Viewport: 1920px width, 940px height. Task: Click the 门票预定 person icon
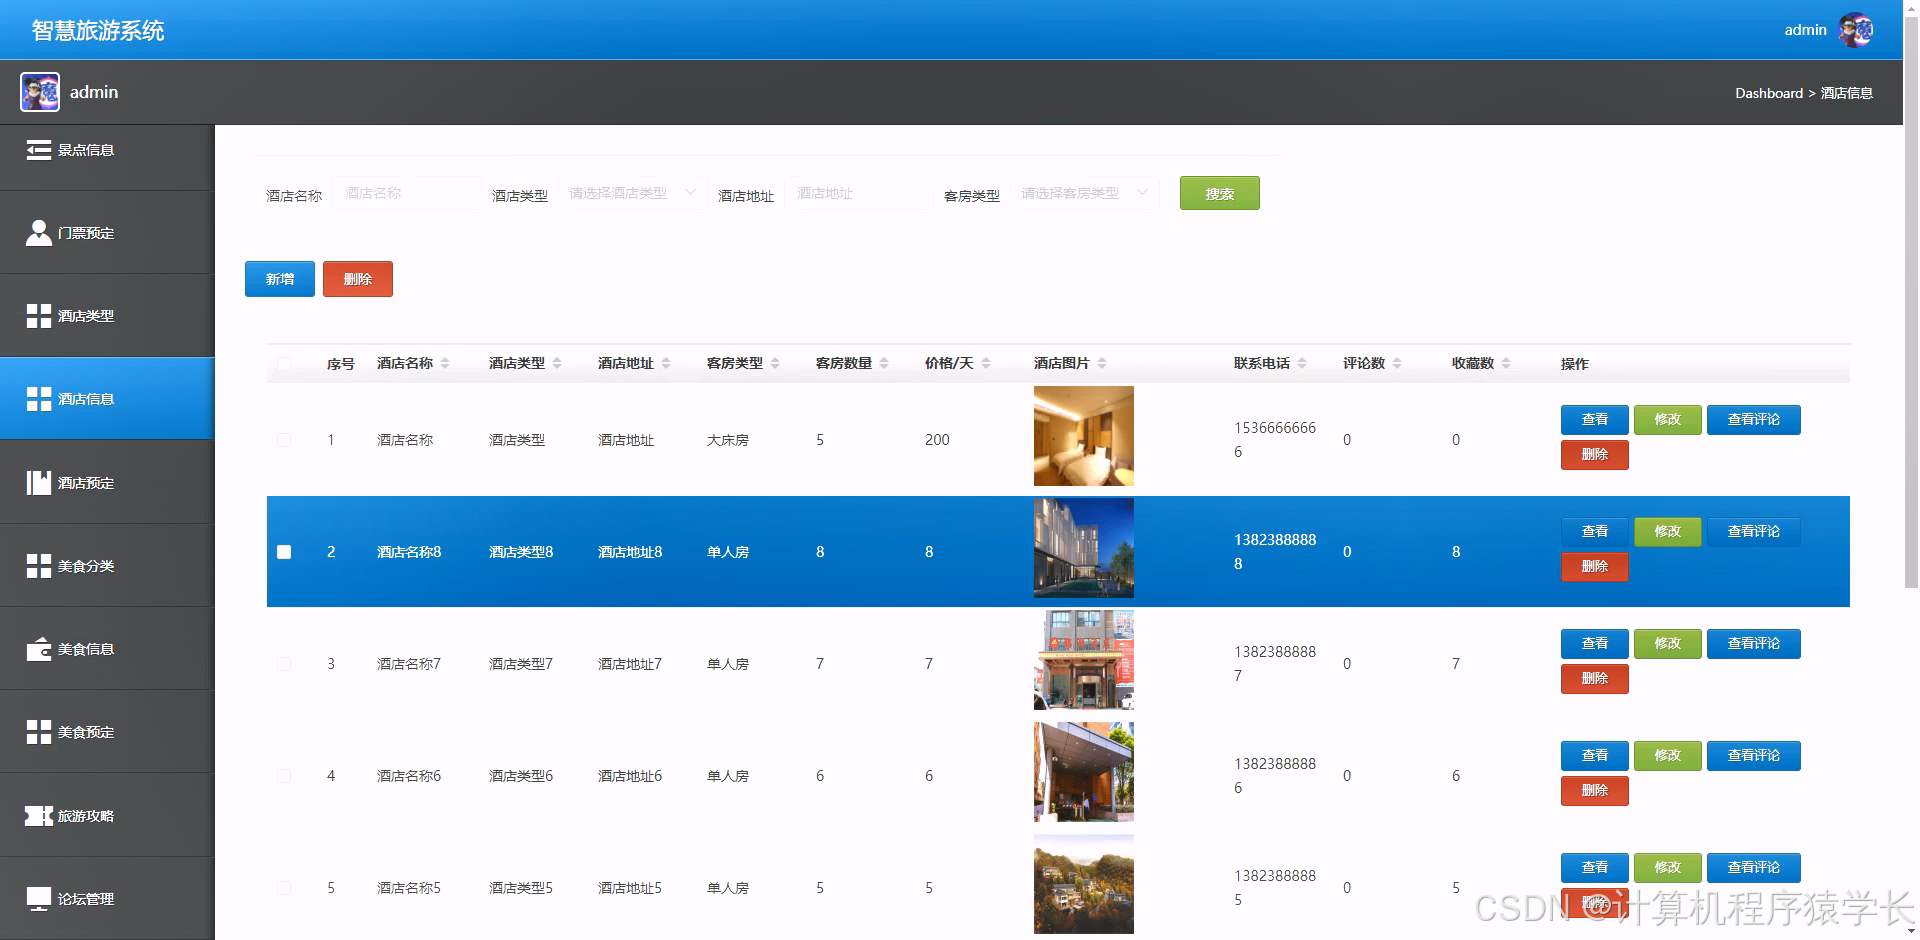point(38,233)
